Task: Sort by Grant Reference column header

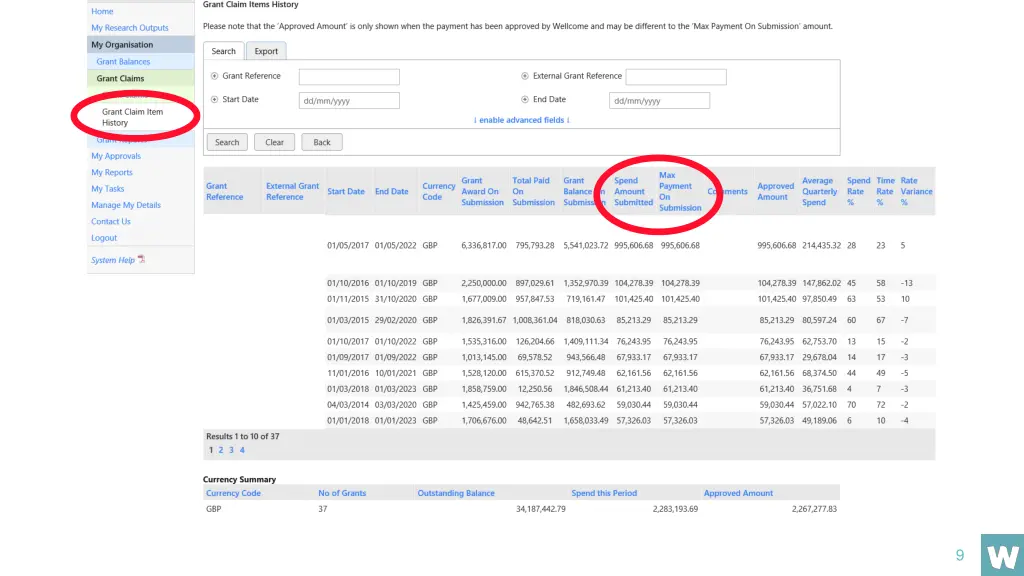Action: [225, 191]
